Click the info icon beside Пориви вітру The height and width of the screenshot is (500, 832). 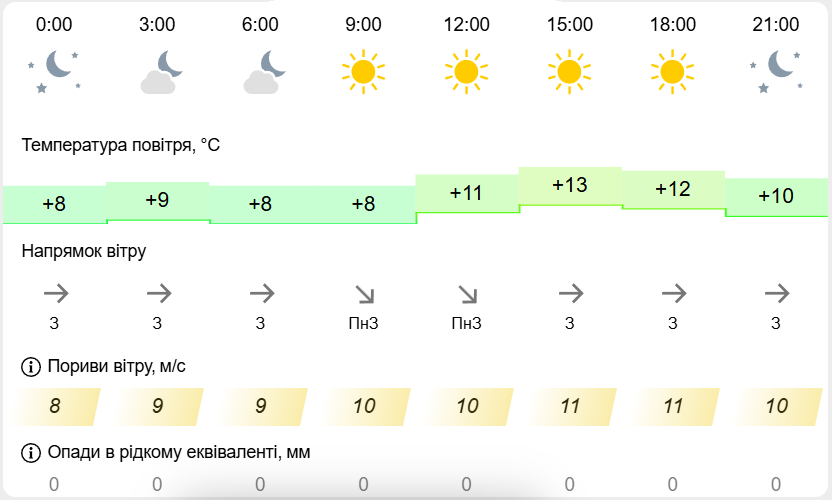[30, 367]
